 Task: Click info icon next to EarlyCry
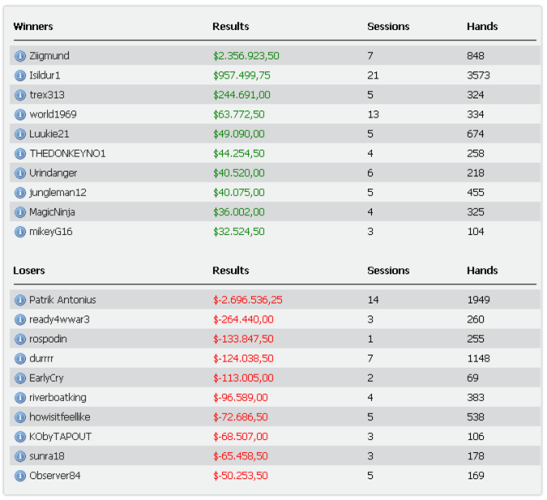[20, 378]
